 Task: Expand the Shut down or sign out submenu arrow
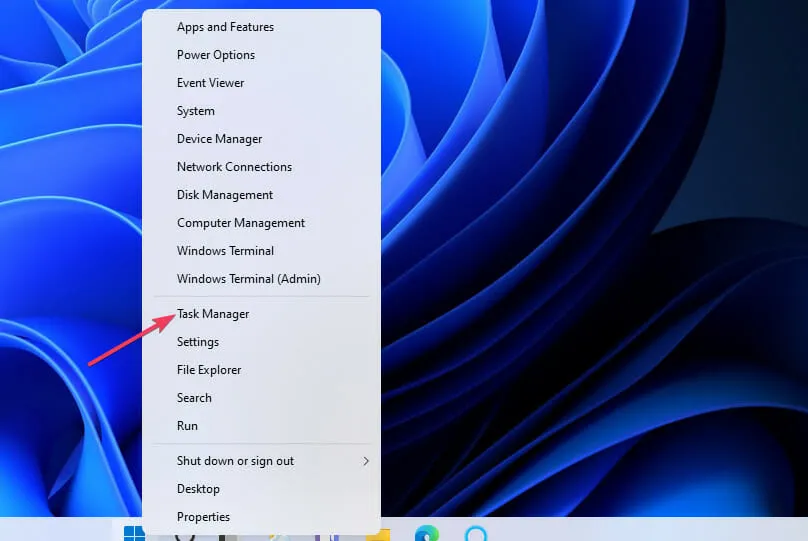(365, 461)
